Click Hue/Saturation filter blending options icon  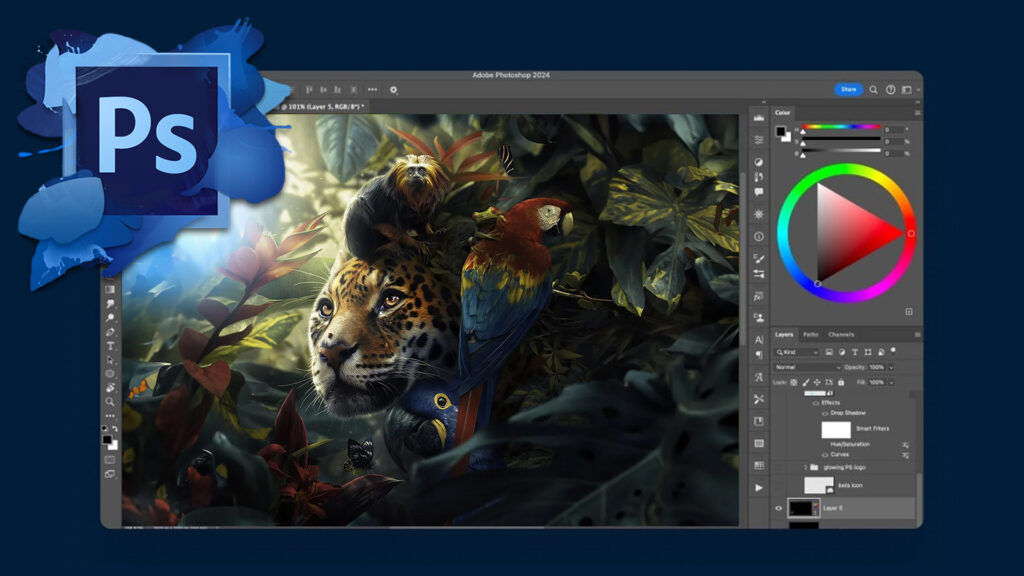click(x=905, y=445)
